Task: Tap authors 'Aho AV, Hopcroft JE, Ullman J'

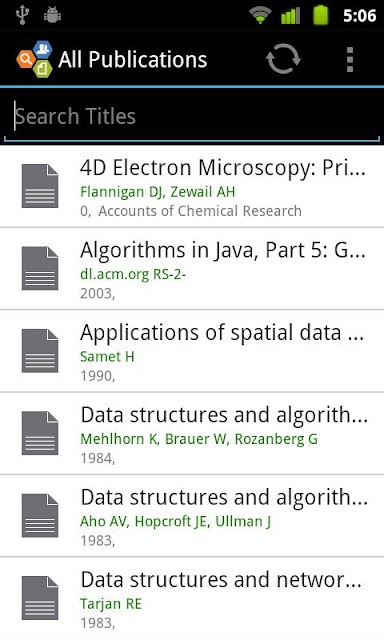Action: (175, 521)
